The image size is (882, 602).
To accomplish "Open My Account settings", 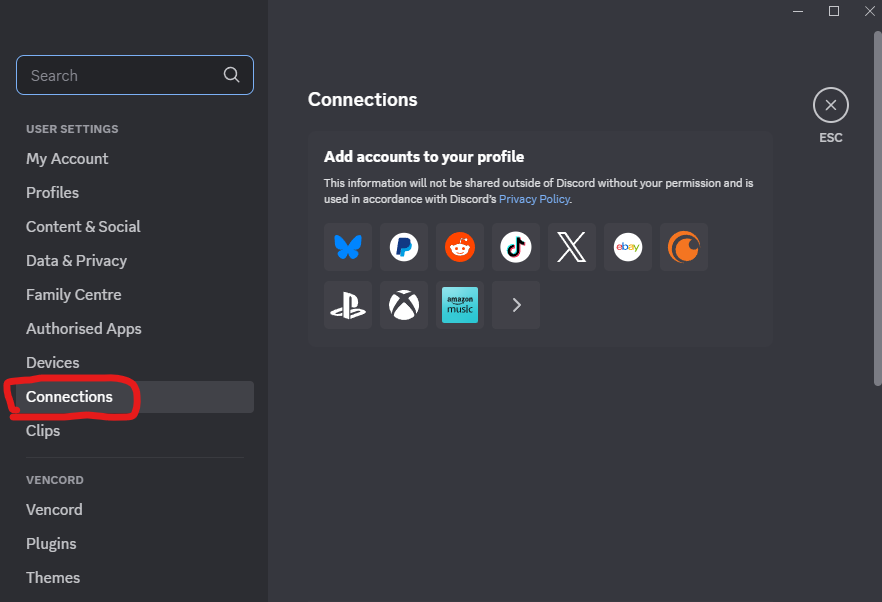I will click(67, 159).
